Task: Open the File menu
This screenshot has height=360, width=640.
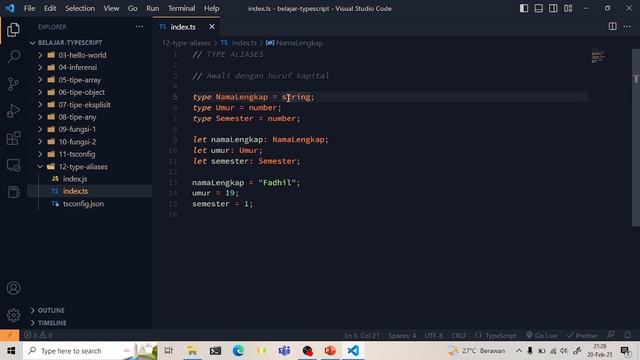Action: pos(29,8)
